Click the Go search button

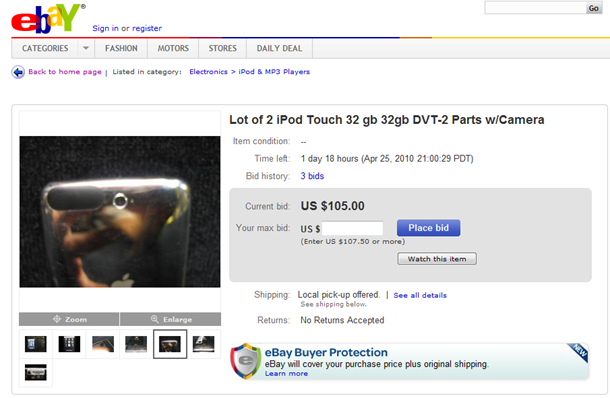594,8
